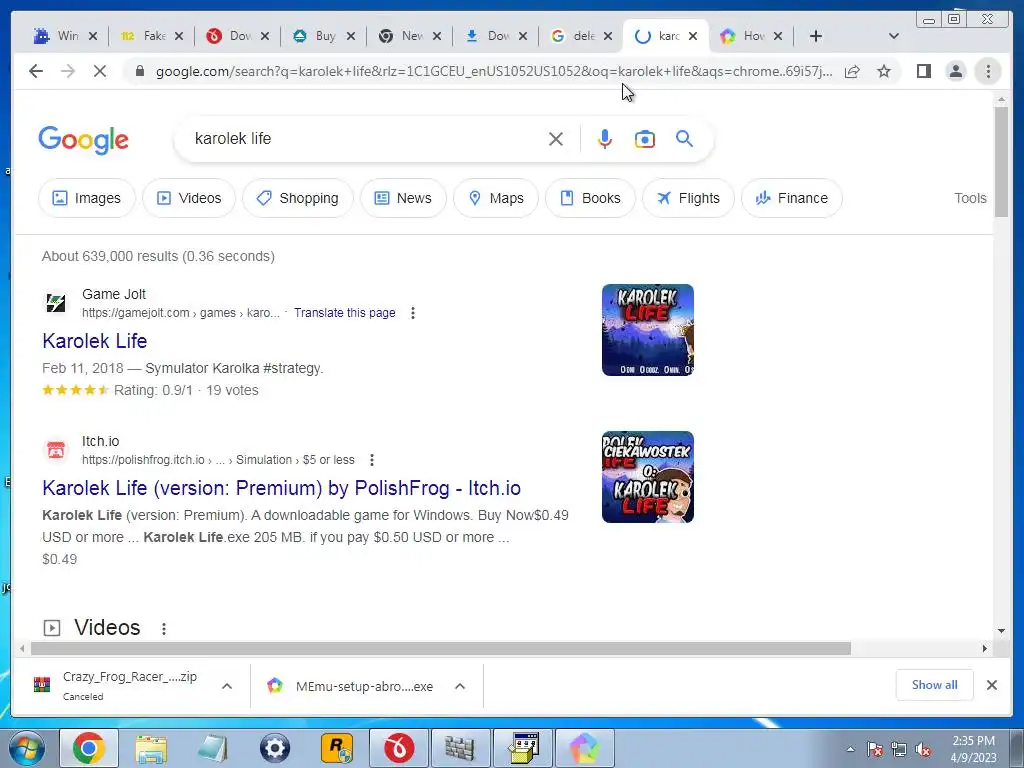
Task: Open Opera browser from the taskbar
Action: pyautogui.click(x=399, y=748)
